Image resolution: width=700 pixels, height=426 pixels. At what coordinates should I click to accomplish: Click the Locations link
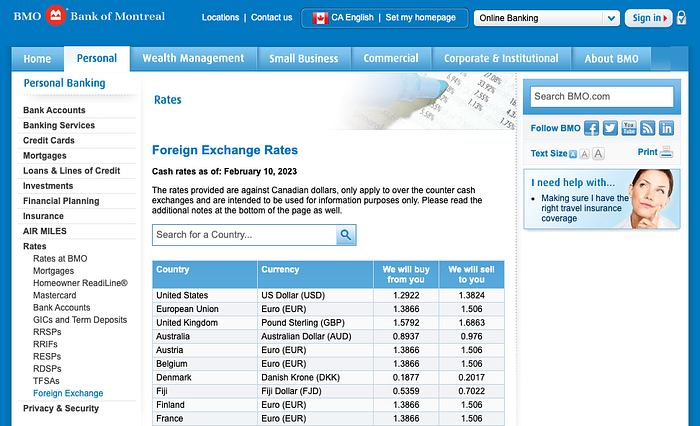tap(221, 17)
